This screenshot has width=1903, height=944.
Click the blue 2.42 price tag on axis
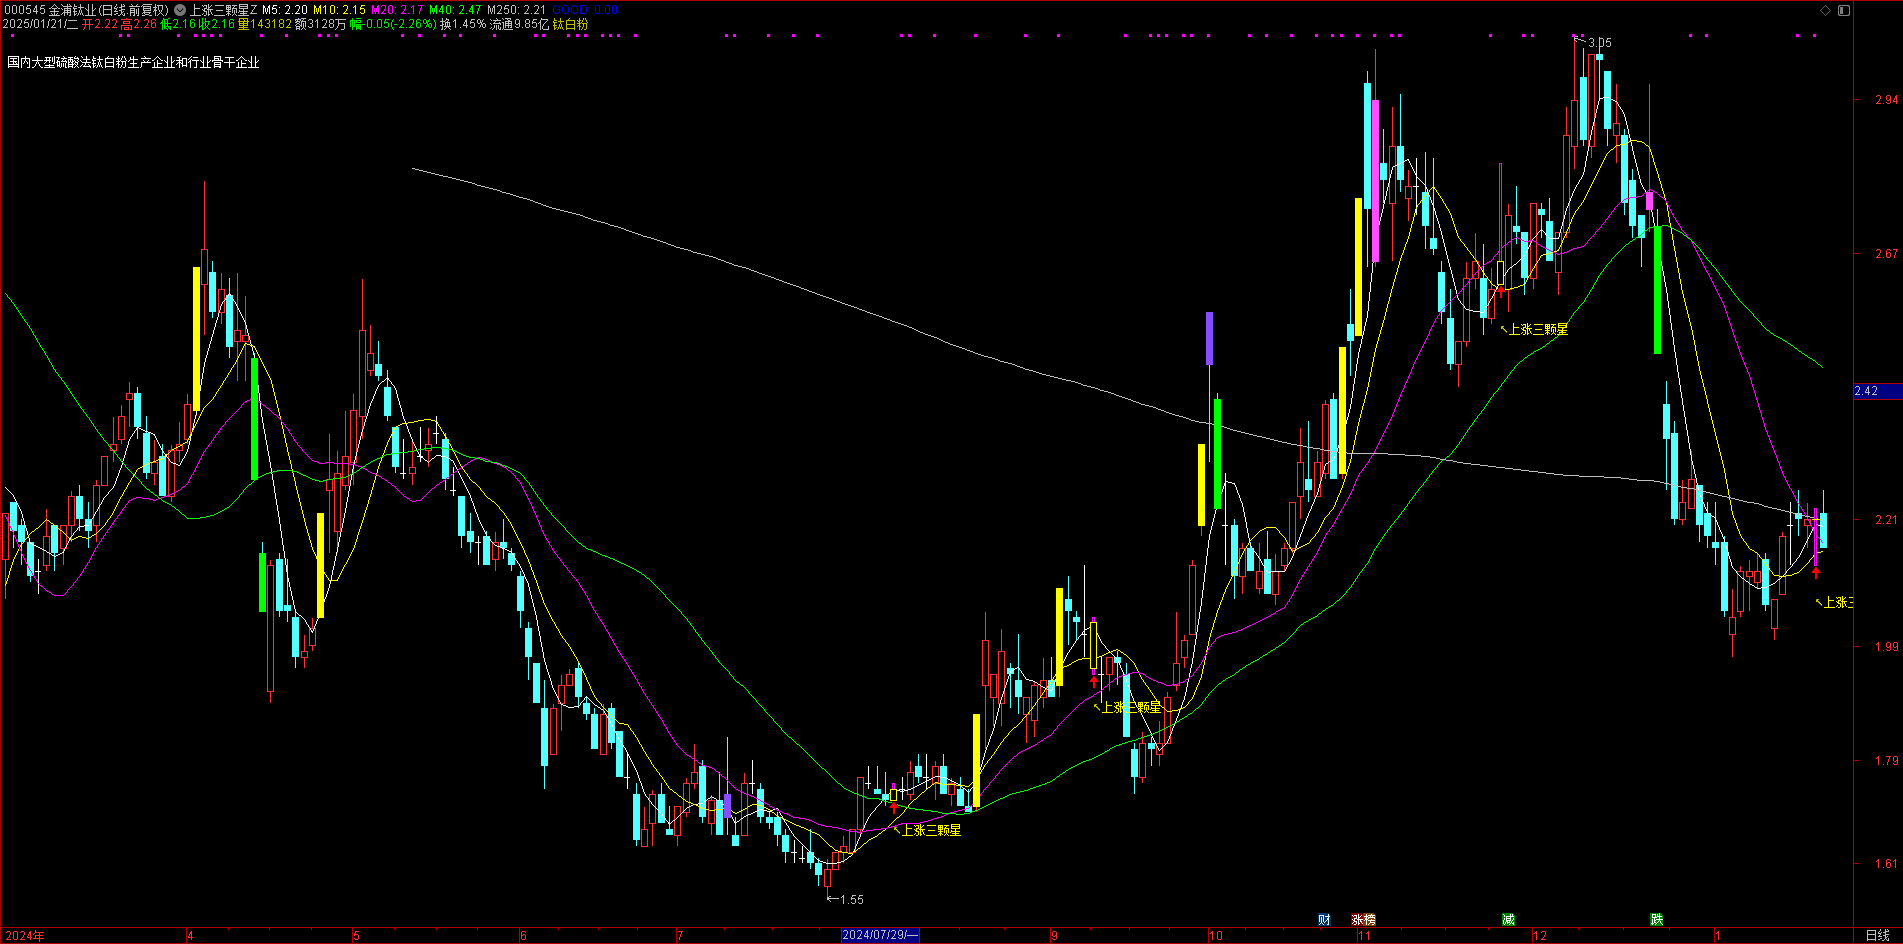coord(1877,391)
